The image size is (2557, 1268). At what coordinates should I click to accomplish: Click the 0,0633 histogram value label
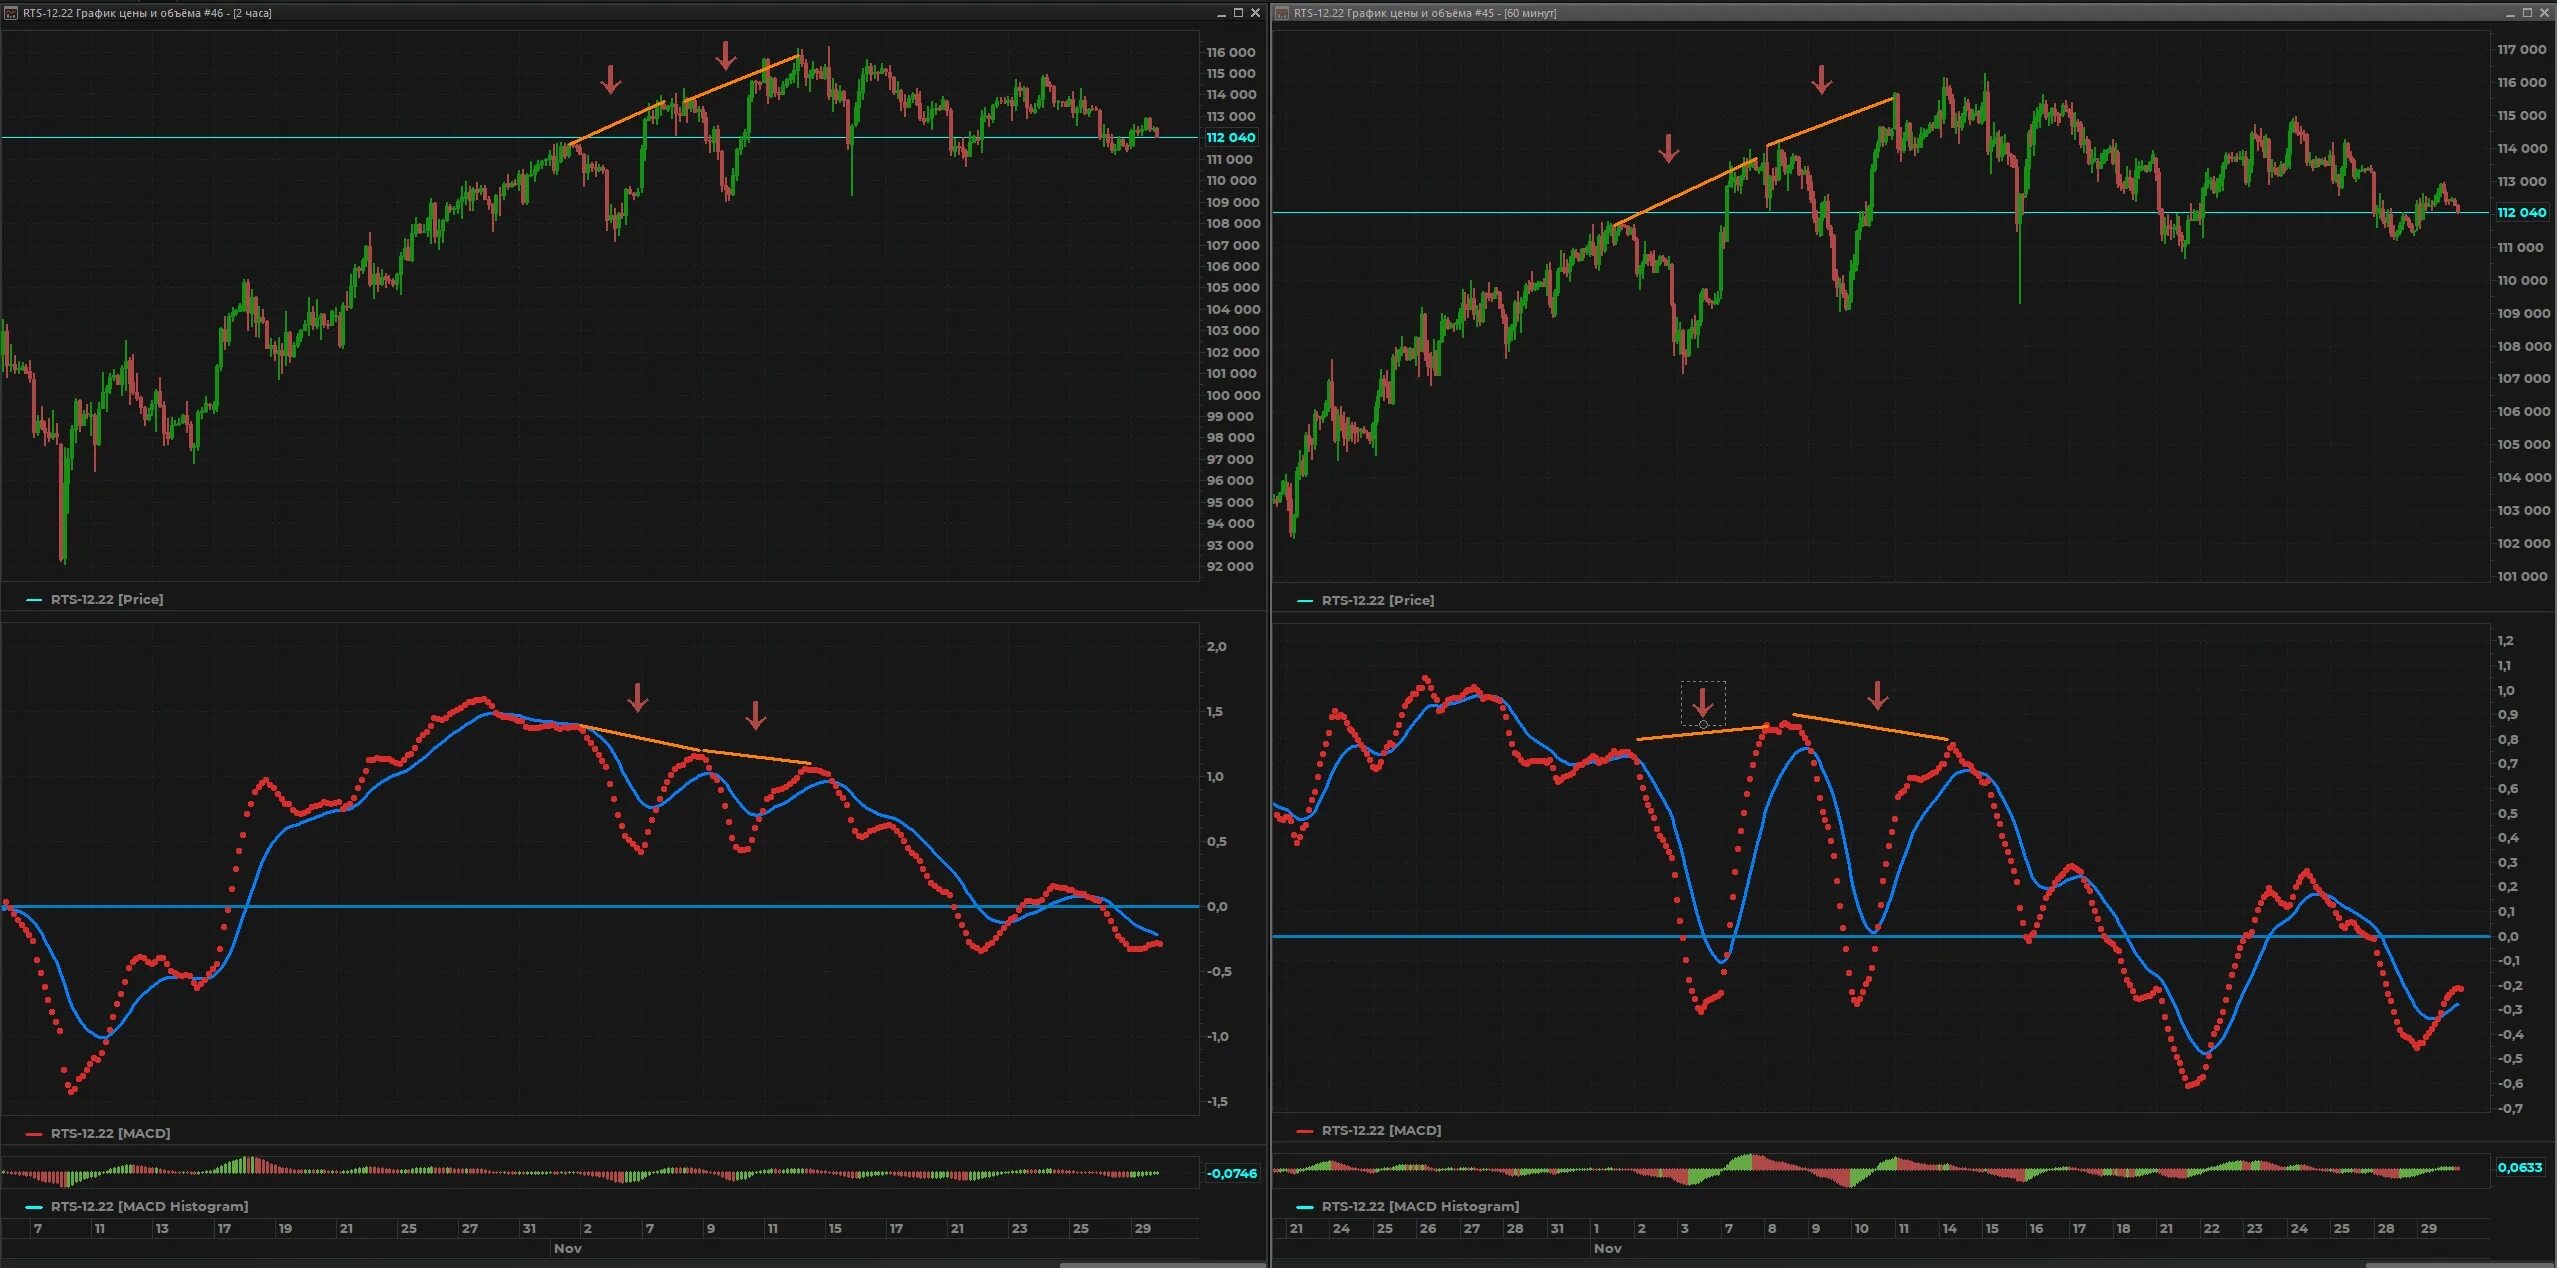pos(2519,1167)
